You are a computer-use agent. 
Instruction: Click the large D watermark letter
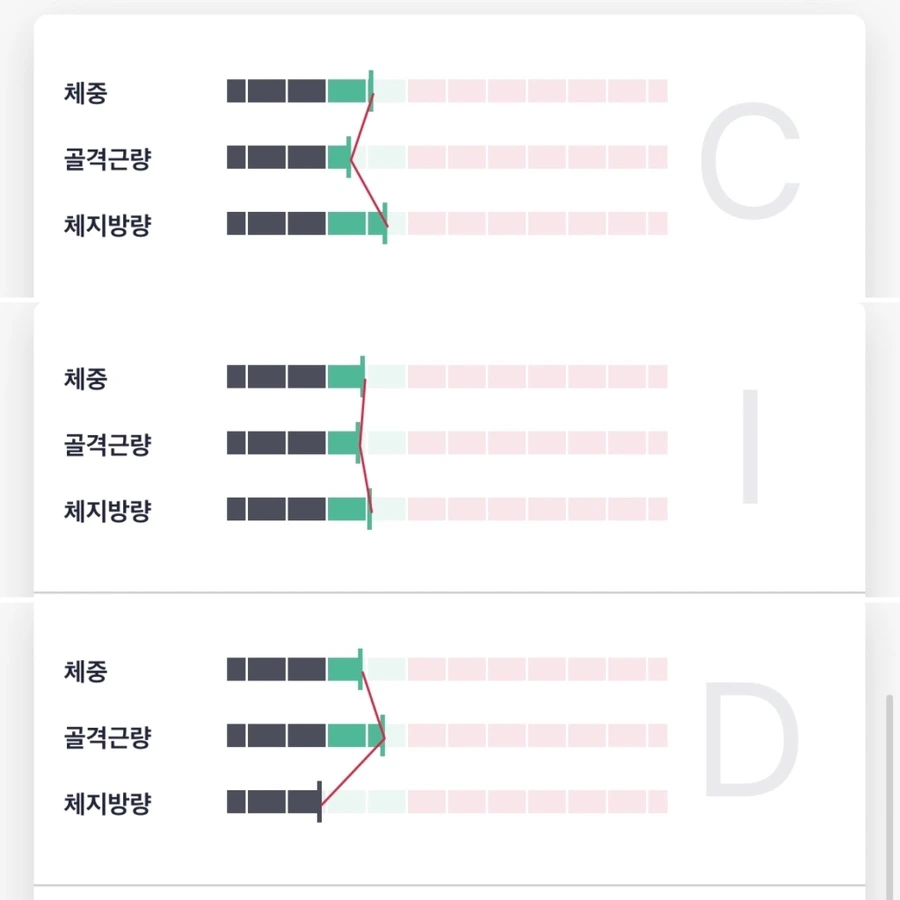coord(749,737)
